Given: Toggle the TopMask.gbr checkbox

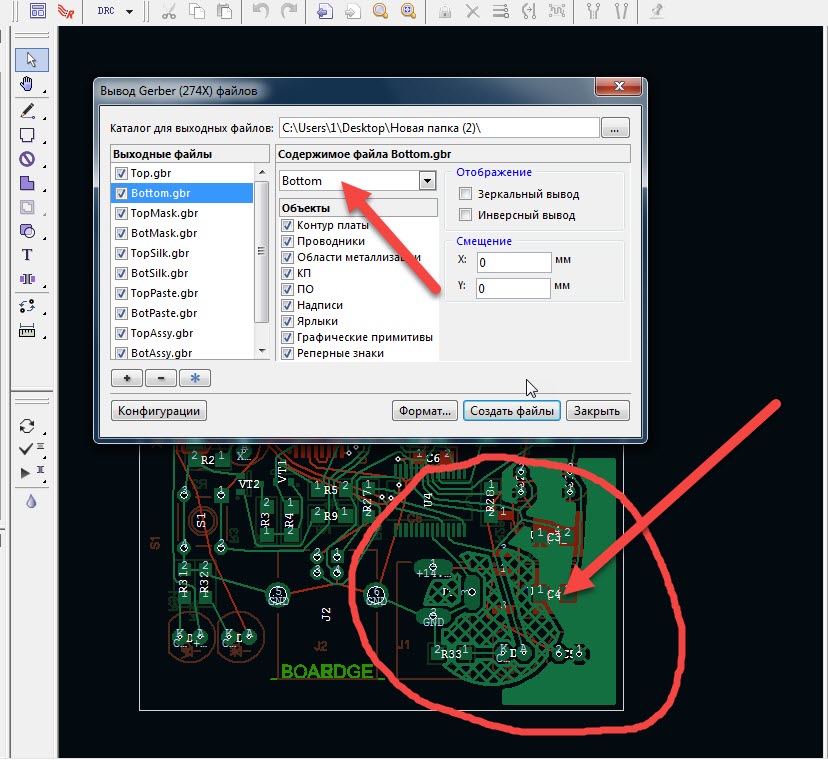Looking at the screenshot, I should pyautogui.click(x=121, y=213).
